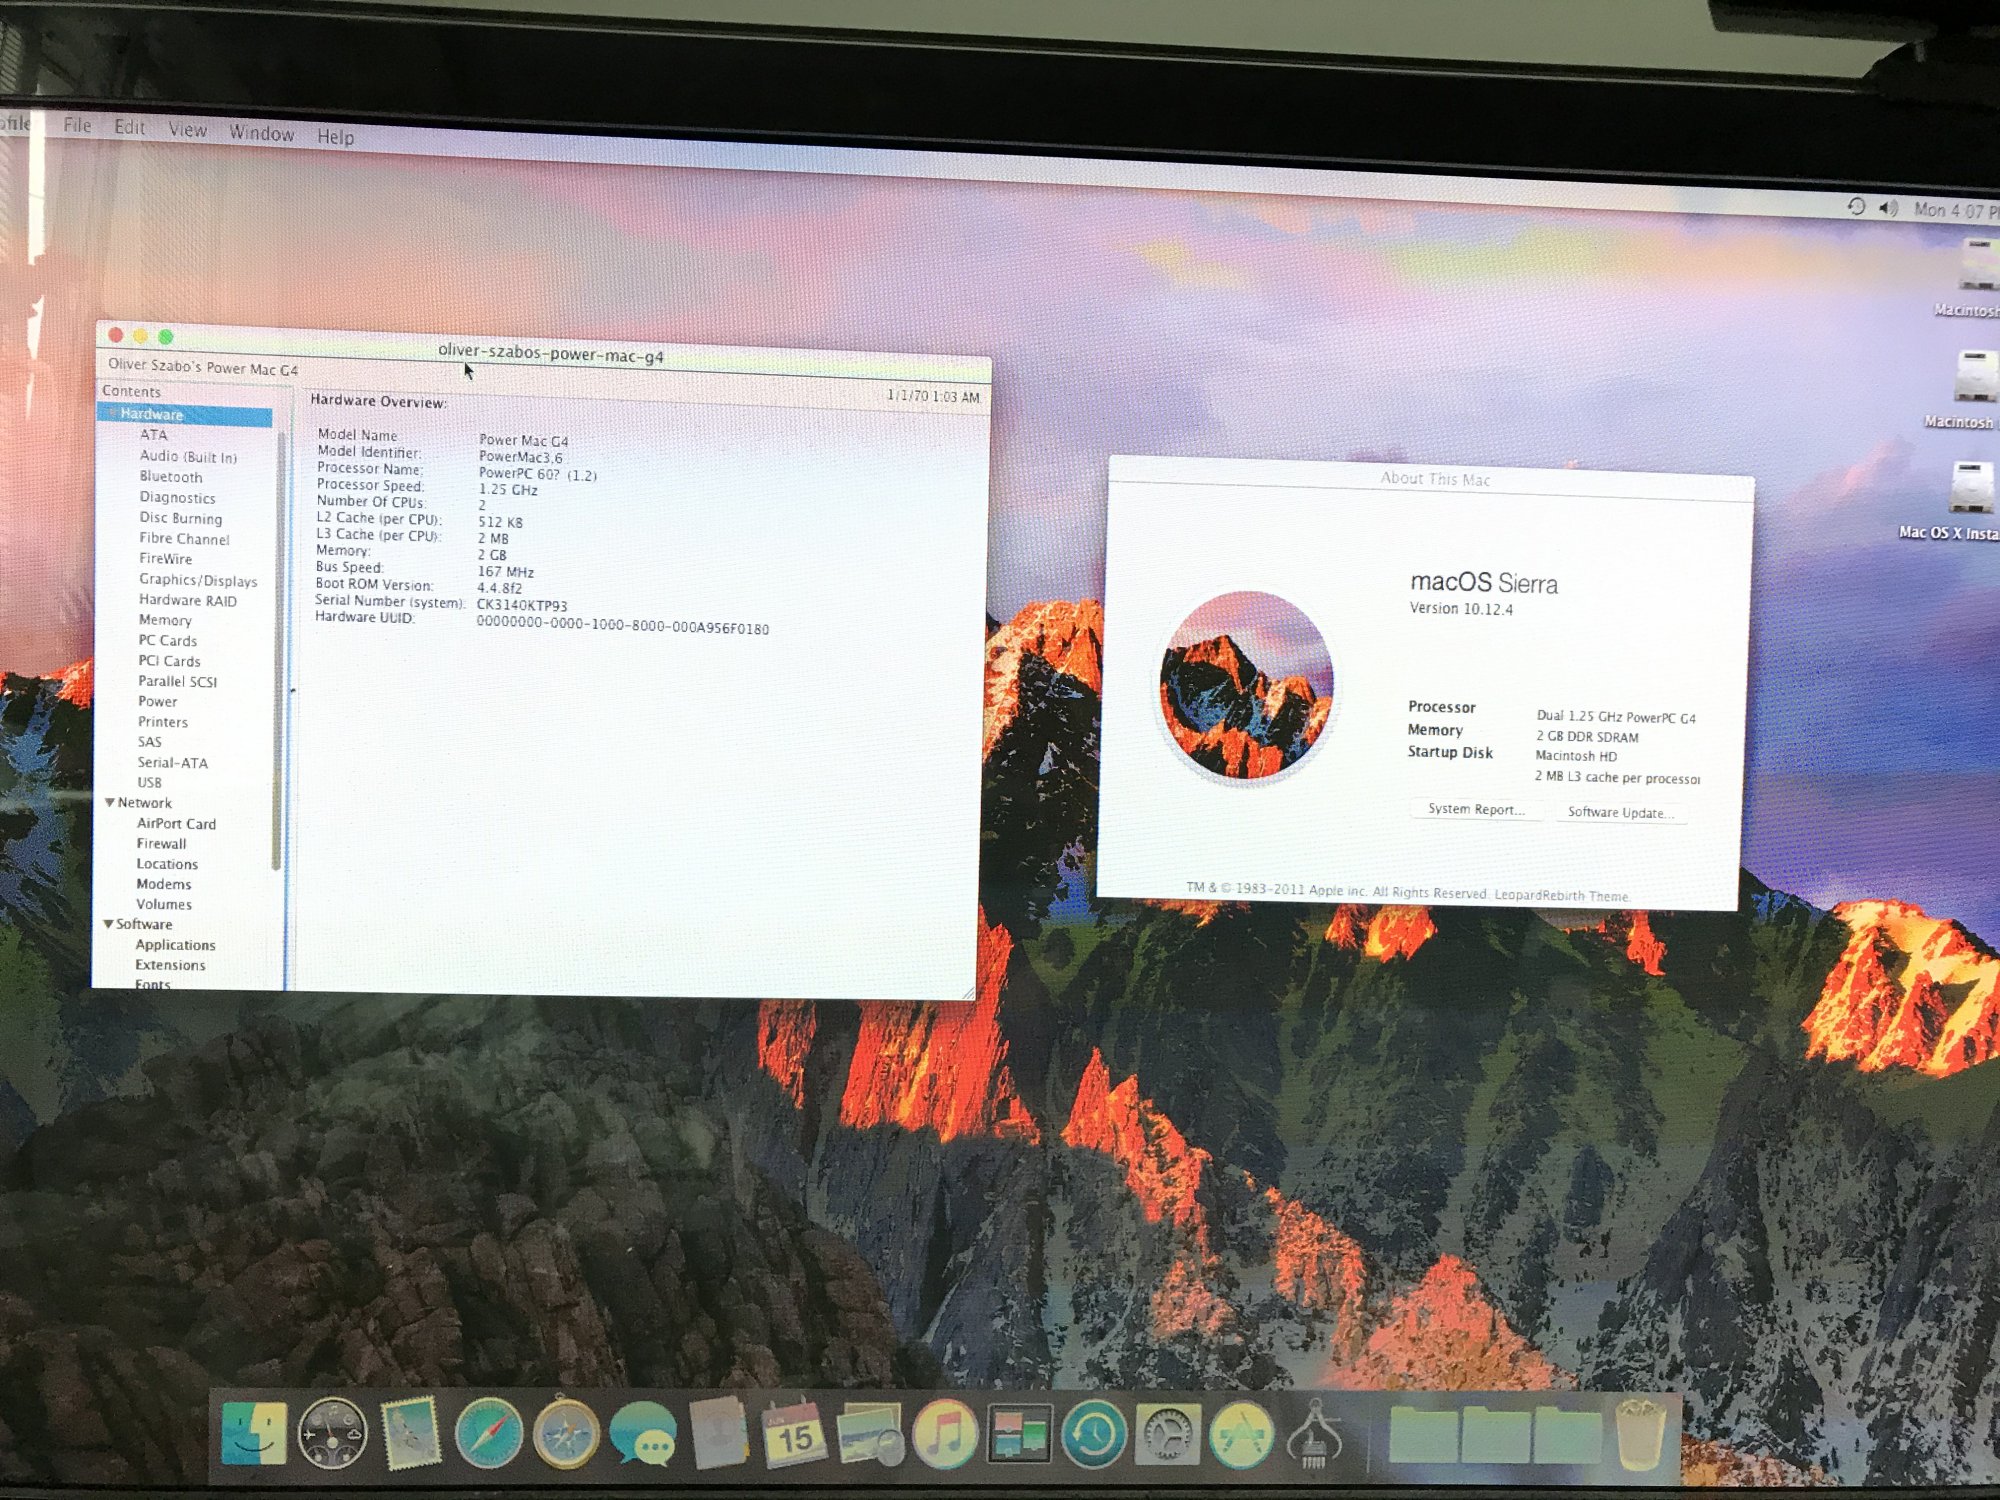Image resolution: width=2000 pixels, height=1500 pixels.
Task: Launch iTunes from the dock
Action: pos(944,1435)
